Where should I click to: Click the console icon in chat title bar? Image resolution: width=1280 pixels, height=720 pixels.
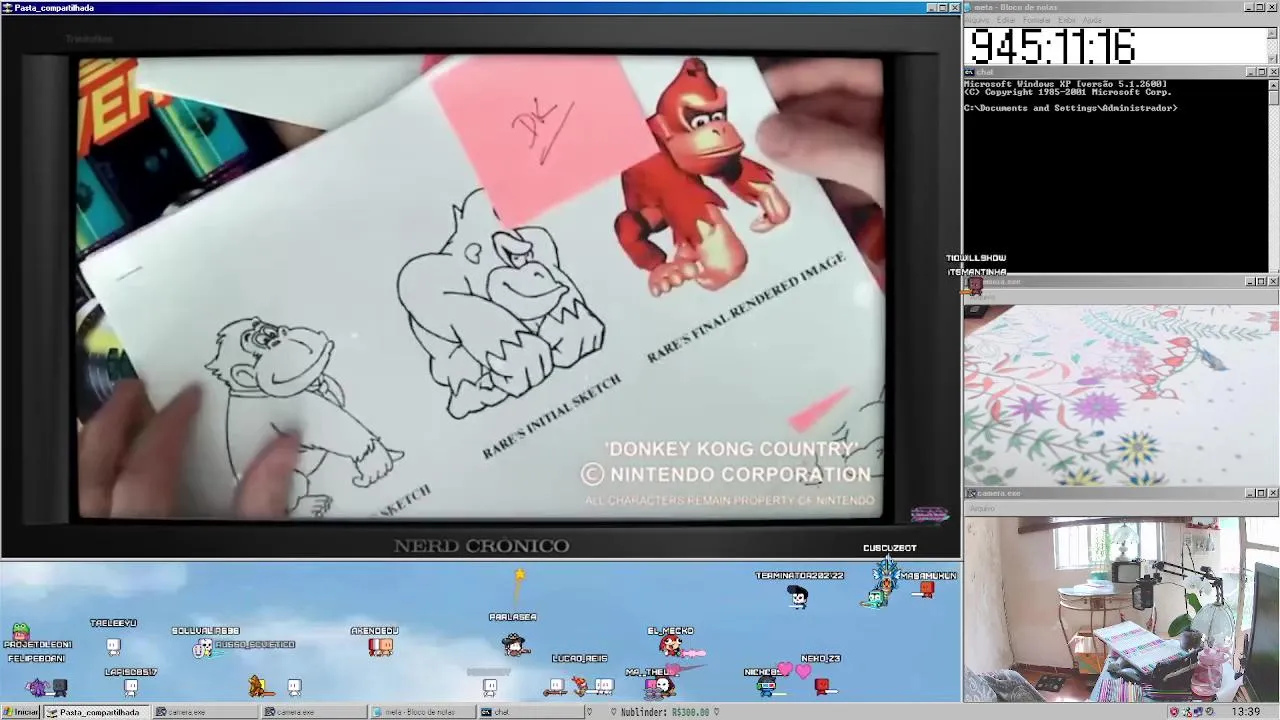[969, 72]
